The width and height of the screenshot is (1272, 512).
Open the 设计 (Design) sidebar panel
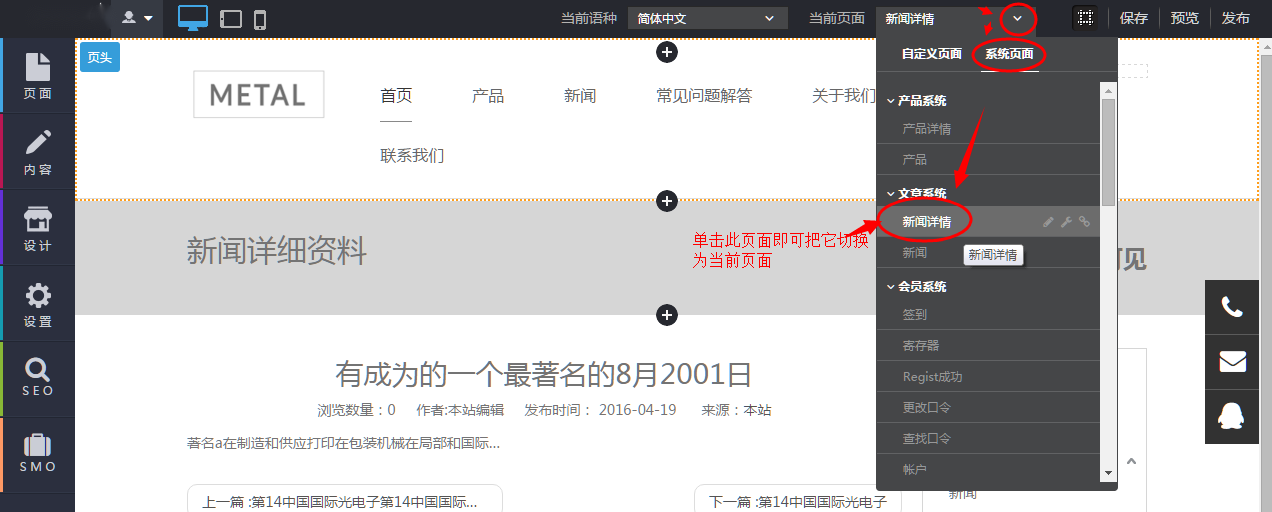click(x=38, y=228)
